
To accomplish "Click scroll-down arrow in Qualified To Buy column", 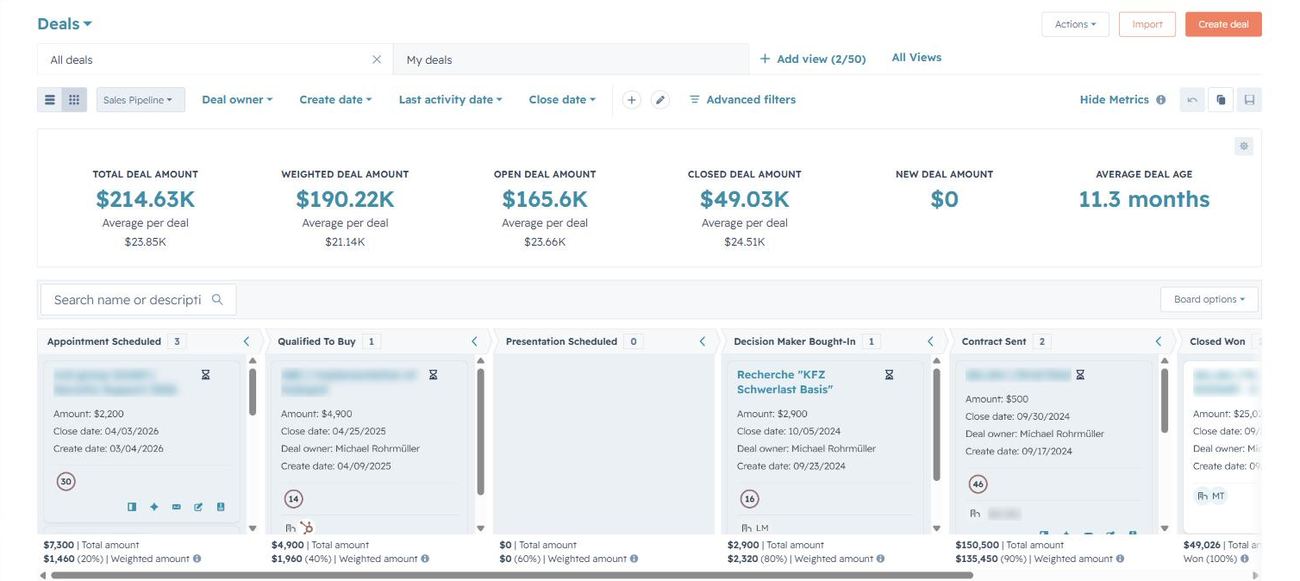I will [x=480, y=528].
